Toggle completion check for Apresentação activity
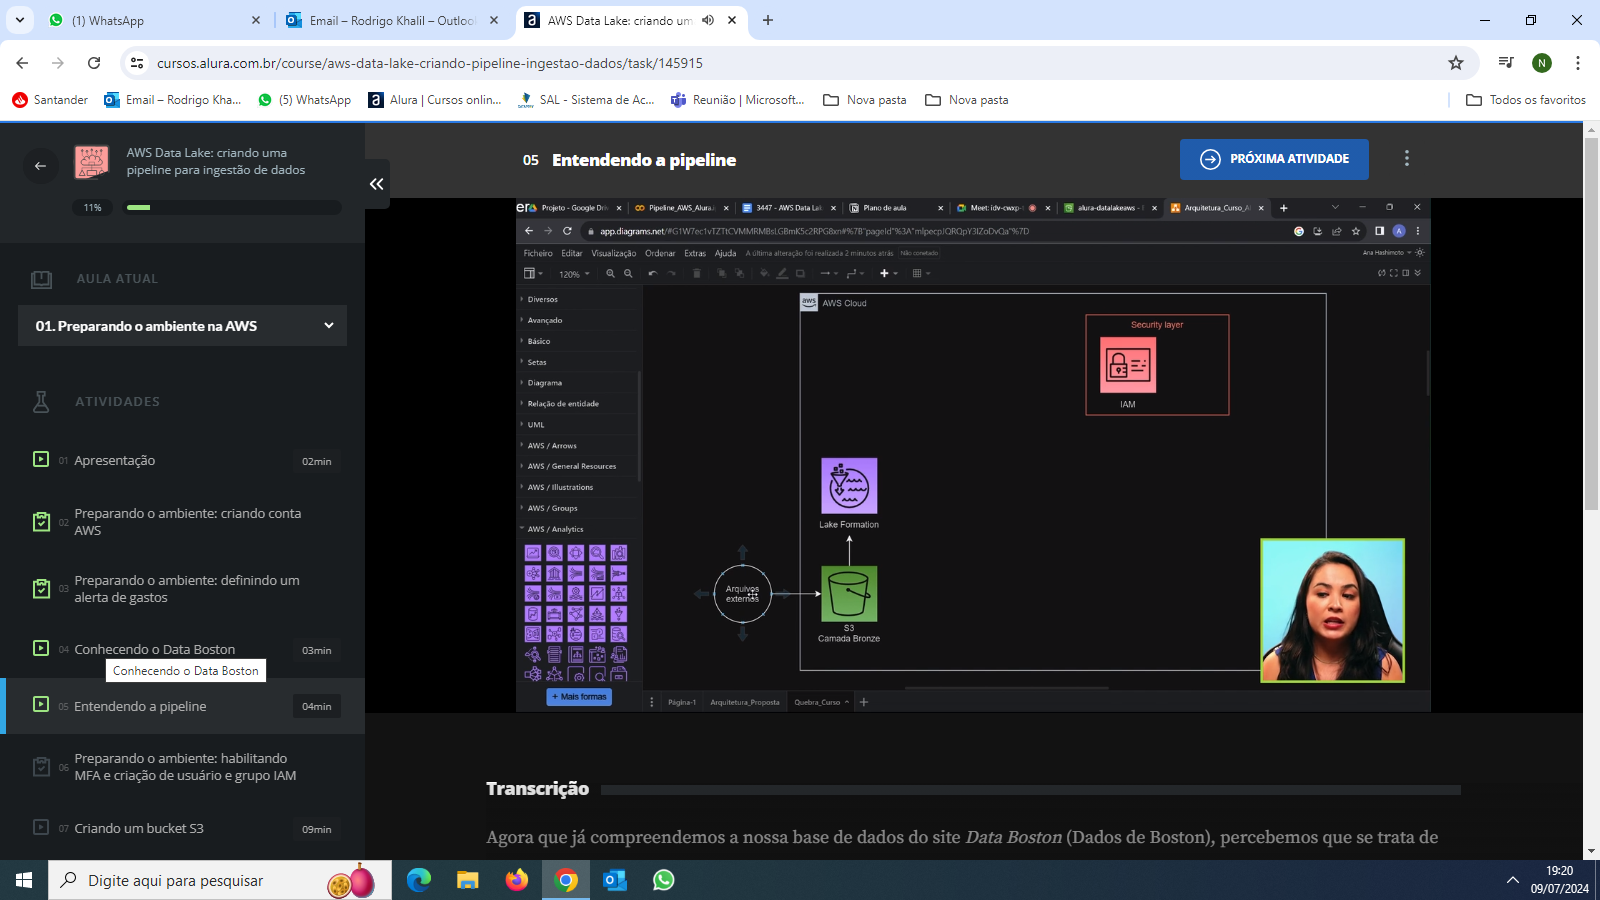Viewport: 1600px width, 900px height. (41, 459)
